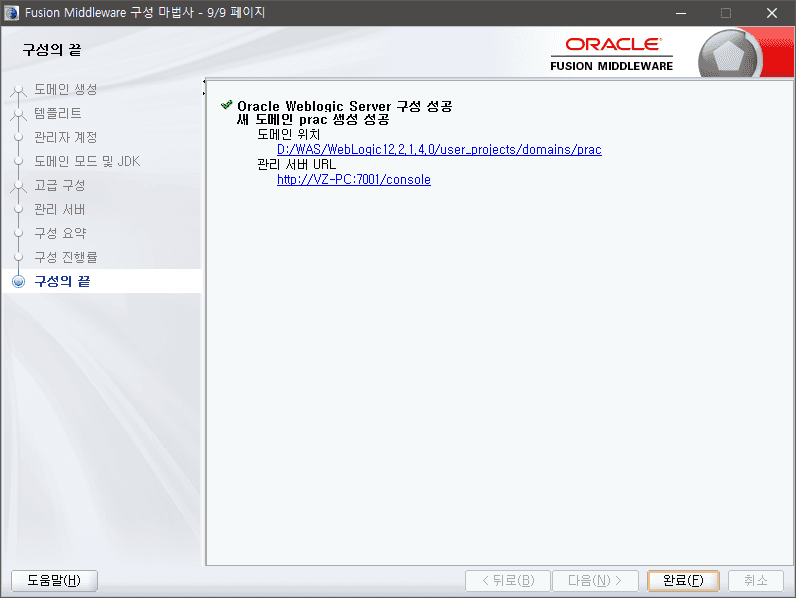Close the configuration wizard window
Image resolution: width=796 pixels, height=598 pixels.
772,13
